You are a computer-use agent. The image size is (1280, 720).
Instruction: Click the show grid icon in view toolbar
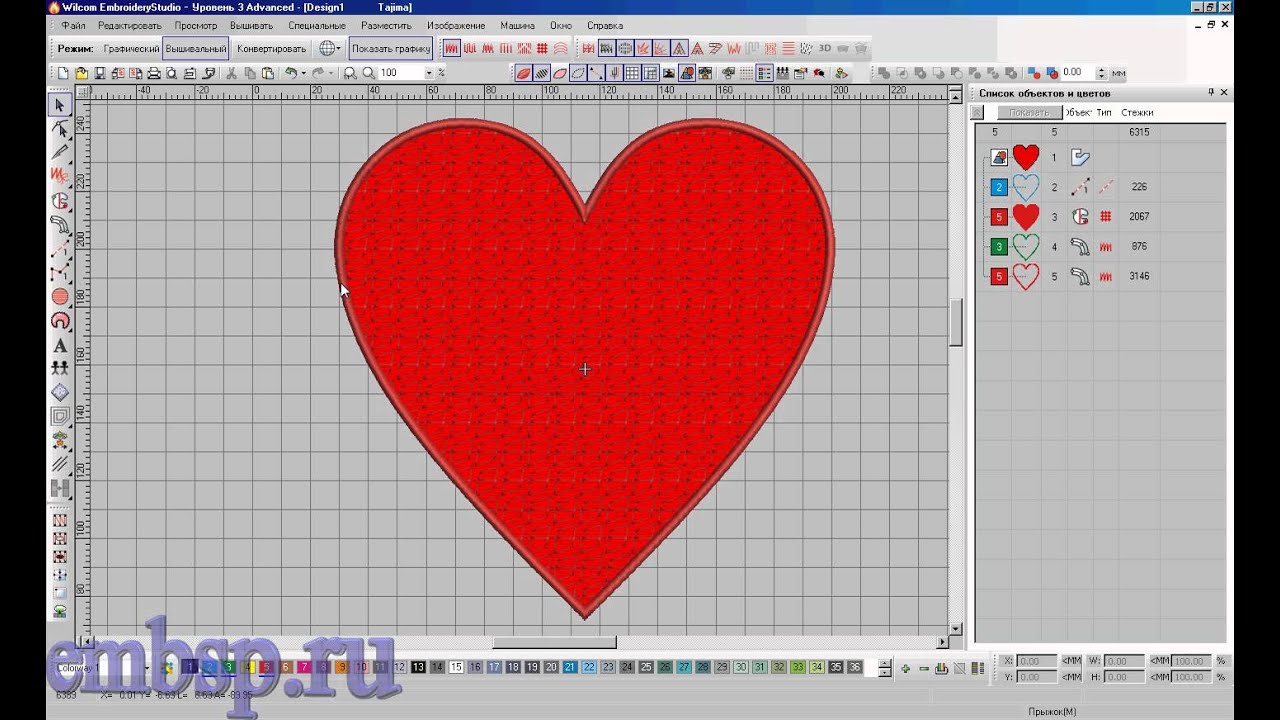632,73
